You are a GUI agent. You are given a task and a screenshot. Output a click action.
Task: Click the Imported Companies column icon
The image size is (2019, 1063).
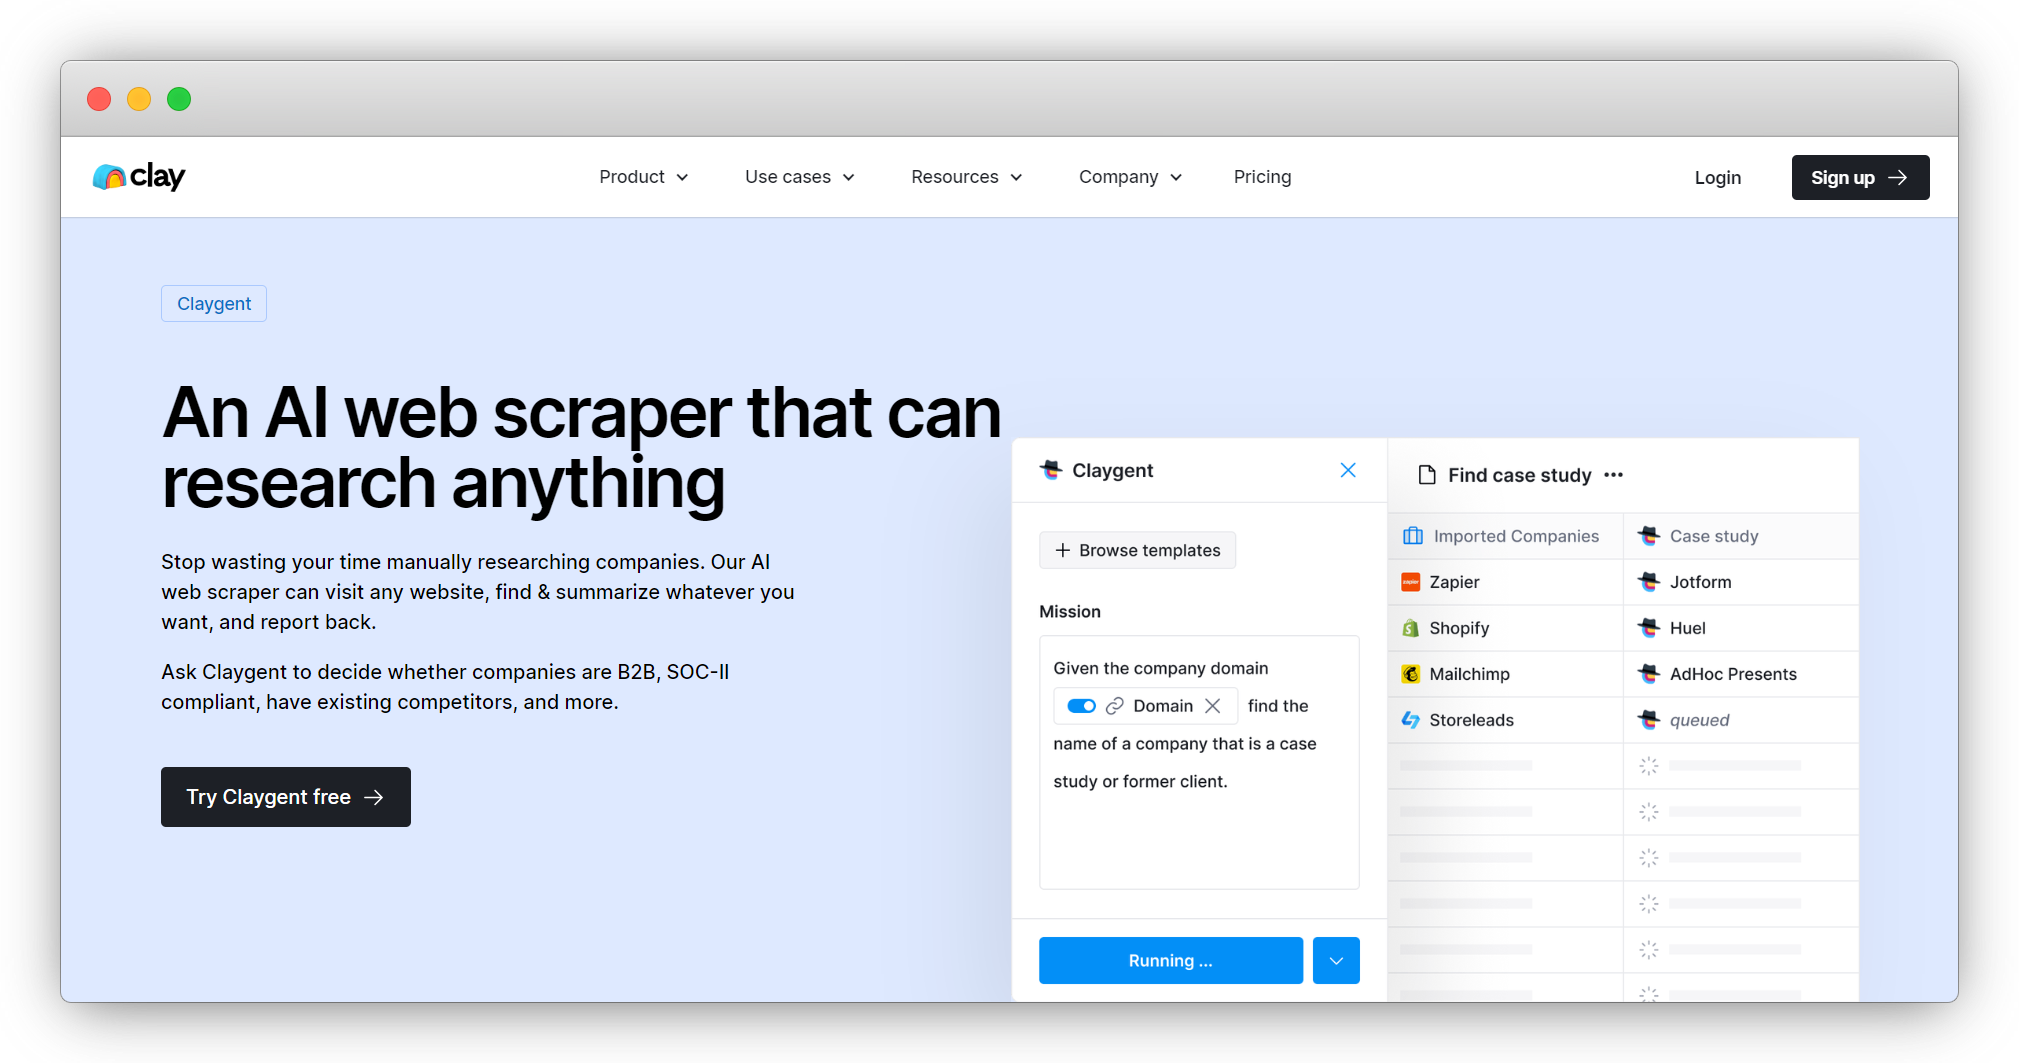(1413, 536)
